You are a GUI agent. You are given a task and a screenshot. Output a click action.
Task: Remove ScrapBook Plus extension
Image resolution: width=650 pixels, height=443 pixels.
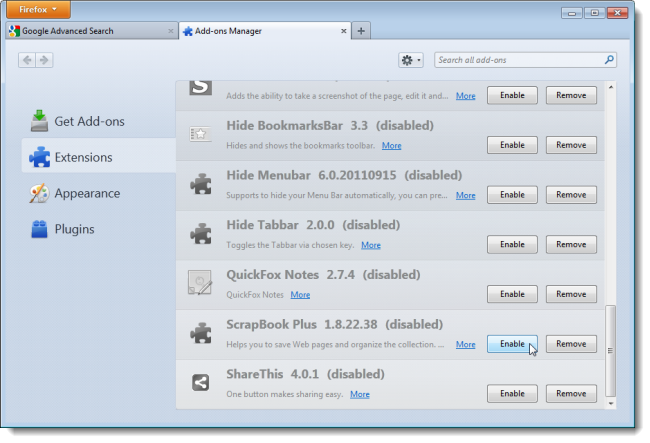click(571, 344)
